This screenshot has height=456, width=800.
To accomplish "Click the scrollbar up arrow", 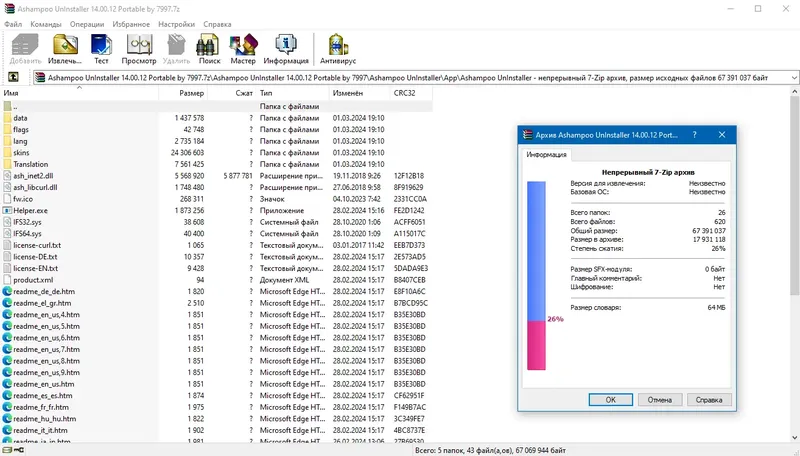I will (794, 92).
